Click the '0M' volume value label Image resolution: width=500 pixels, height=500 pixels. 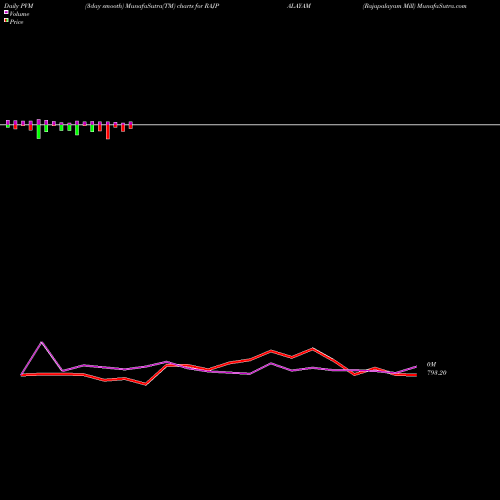click(431, 365)
